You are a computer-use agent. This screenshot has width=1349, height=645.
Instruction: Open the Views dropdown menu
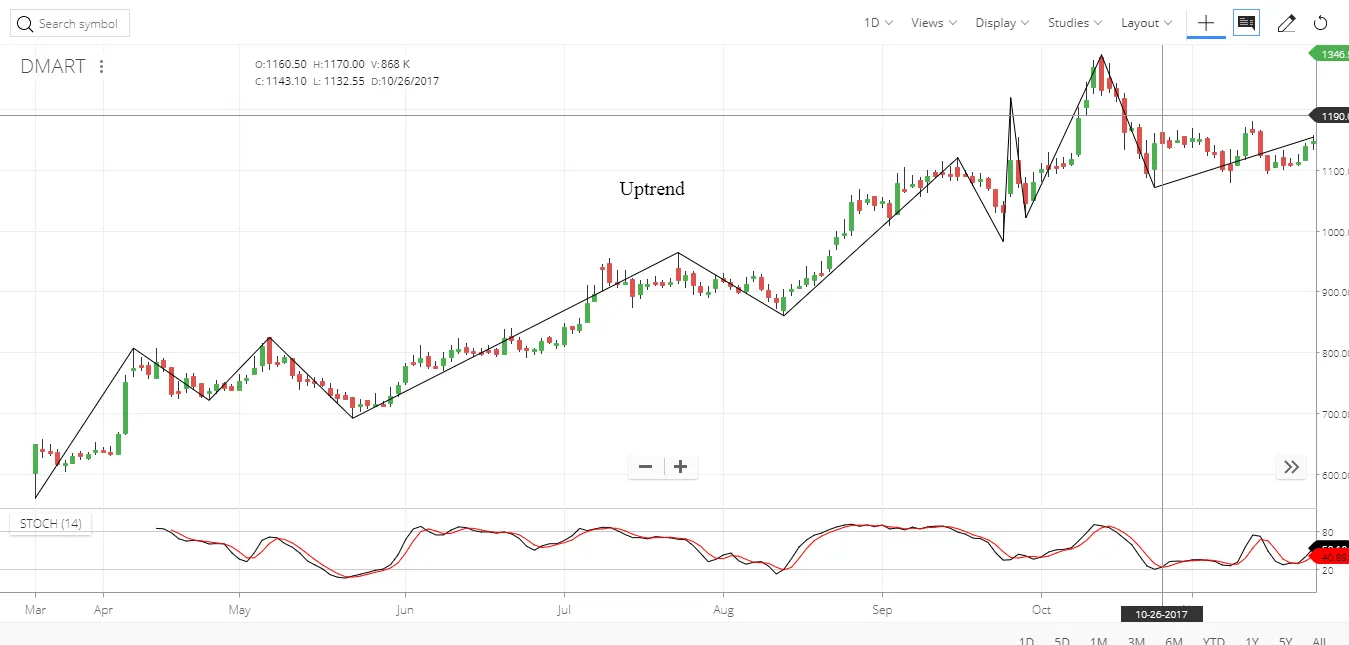933,23
